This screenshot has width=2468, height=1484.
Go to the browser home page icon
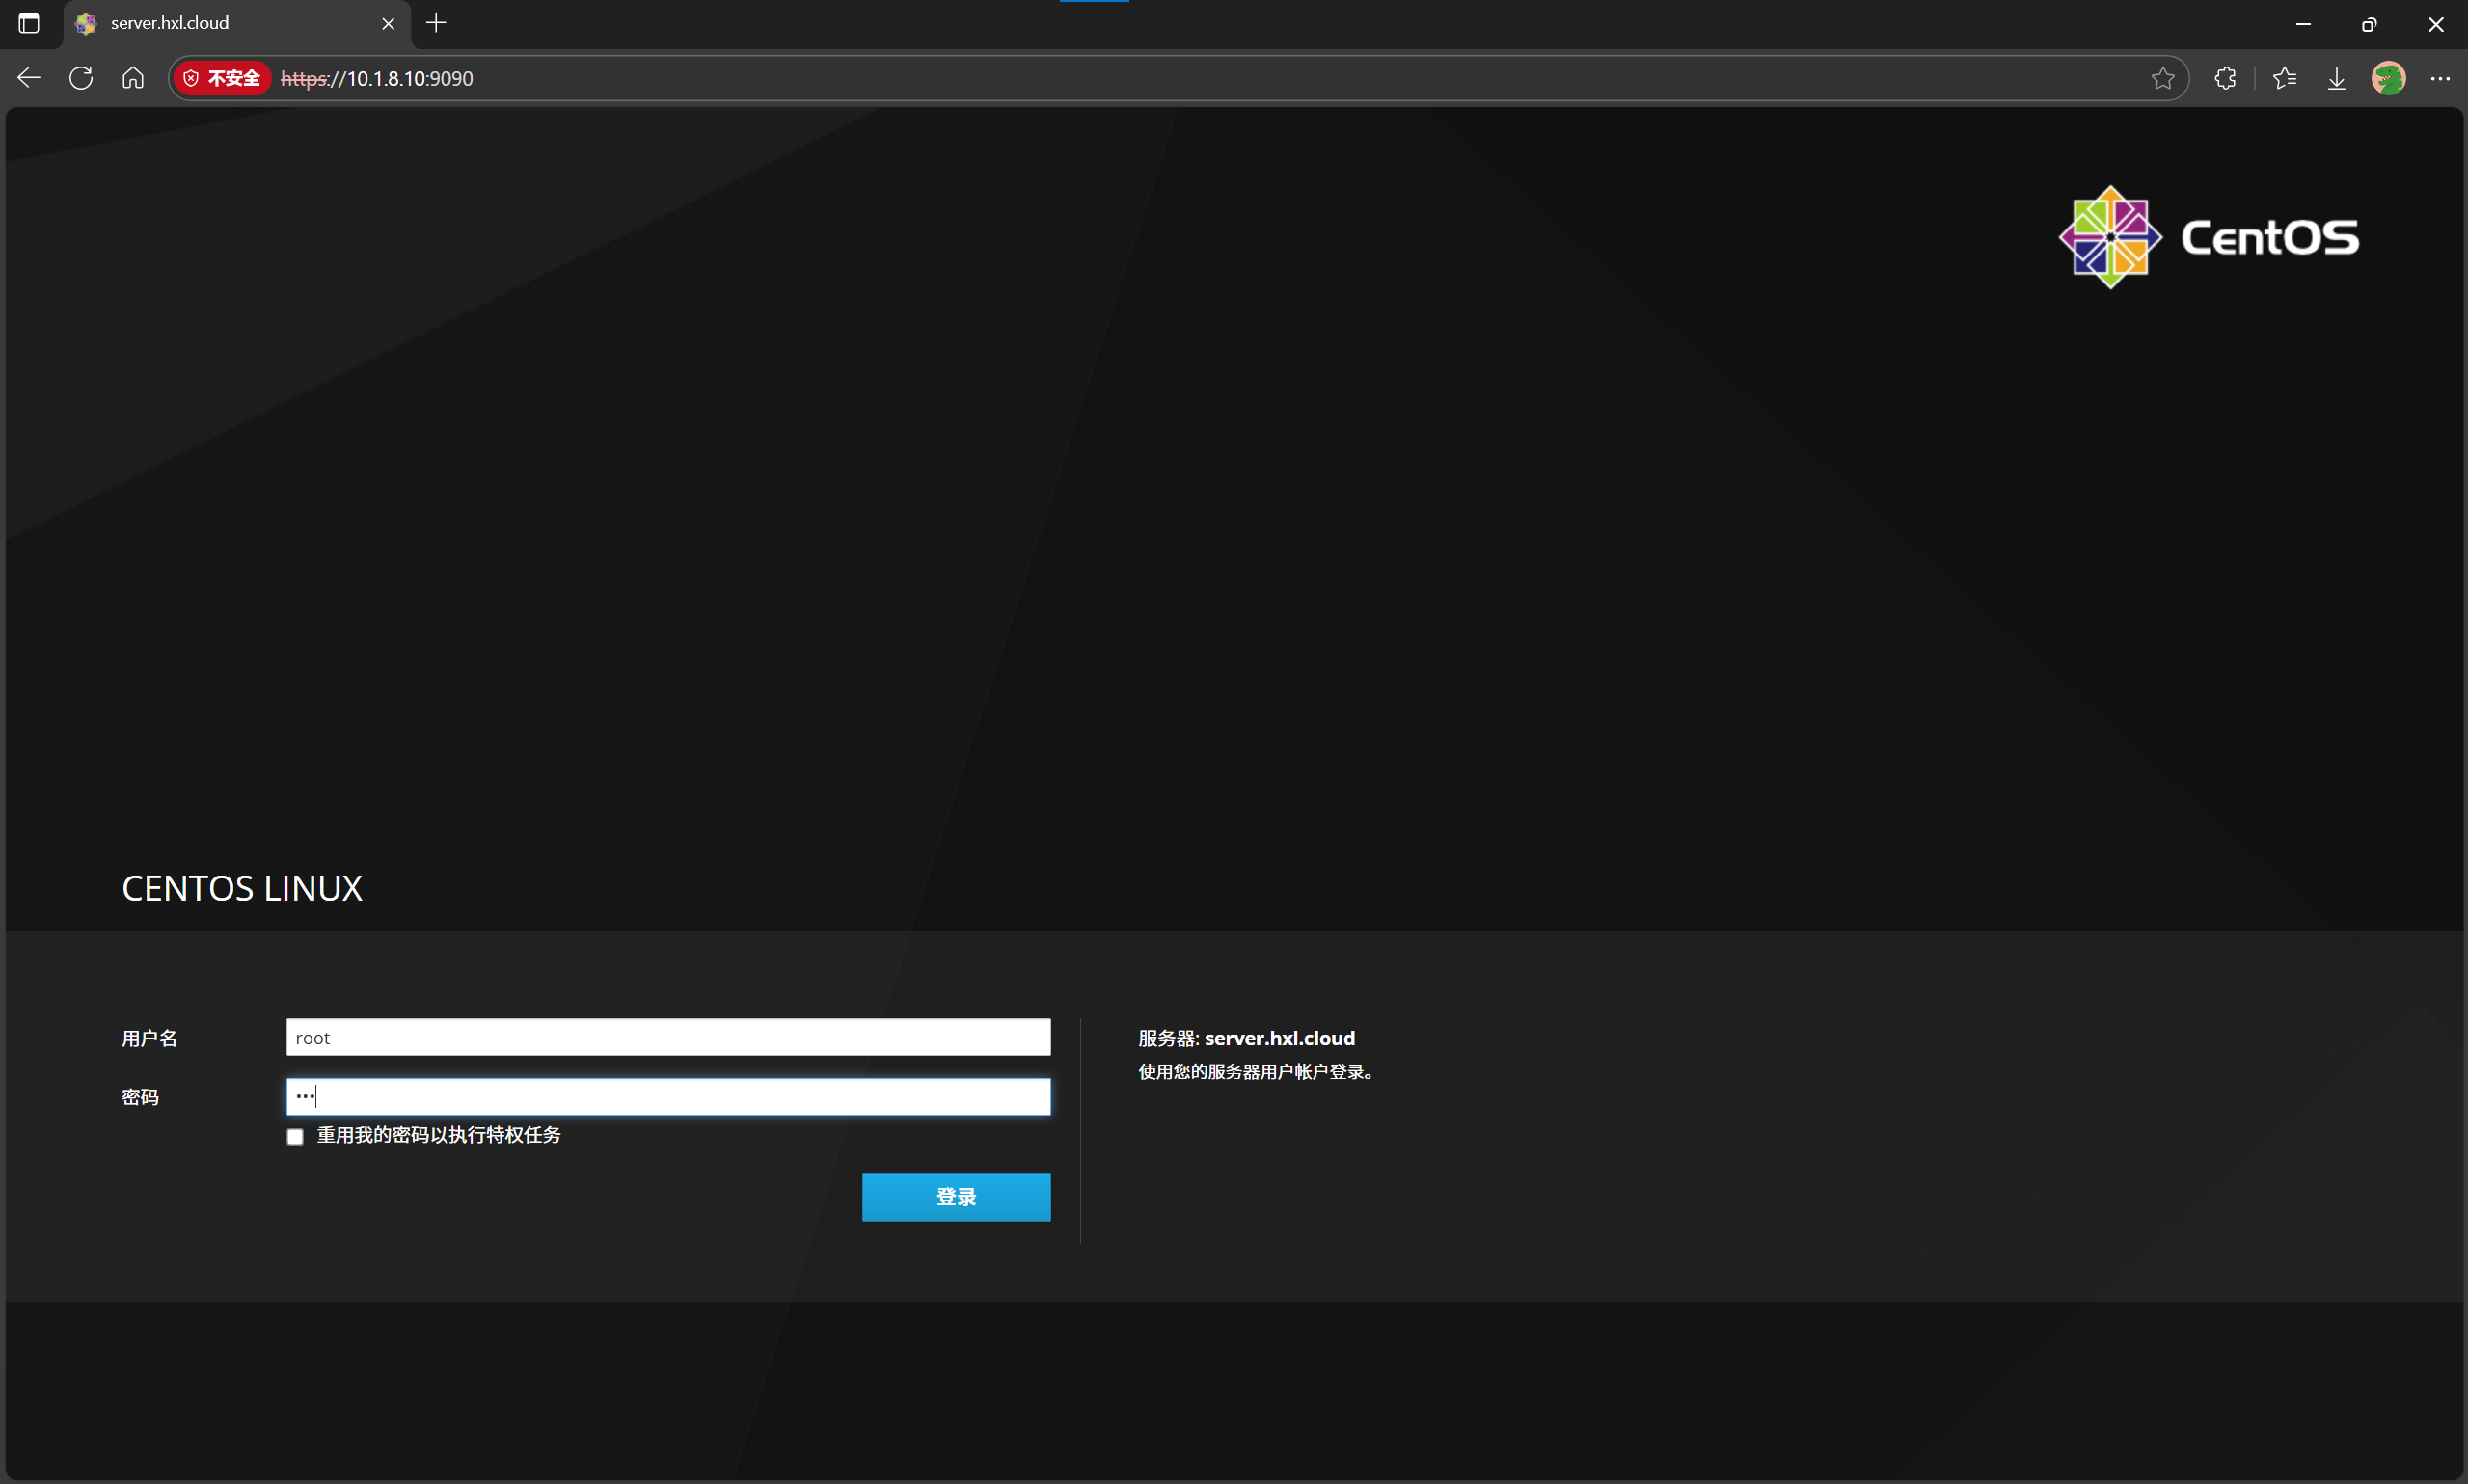[133, 78]
